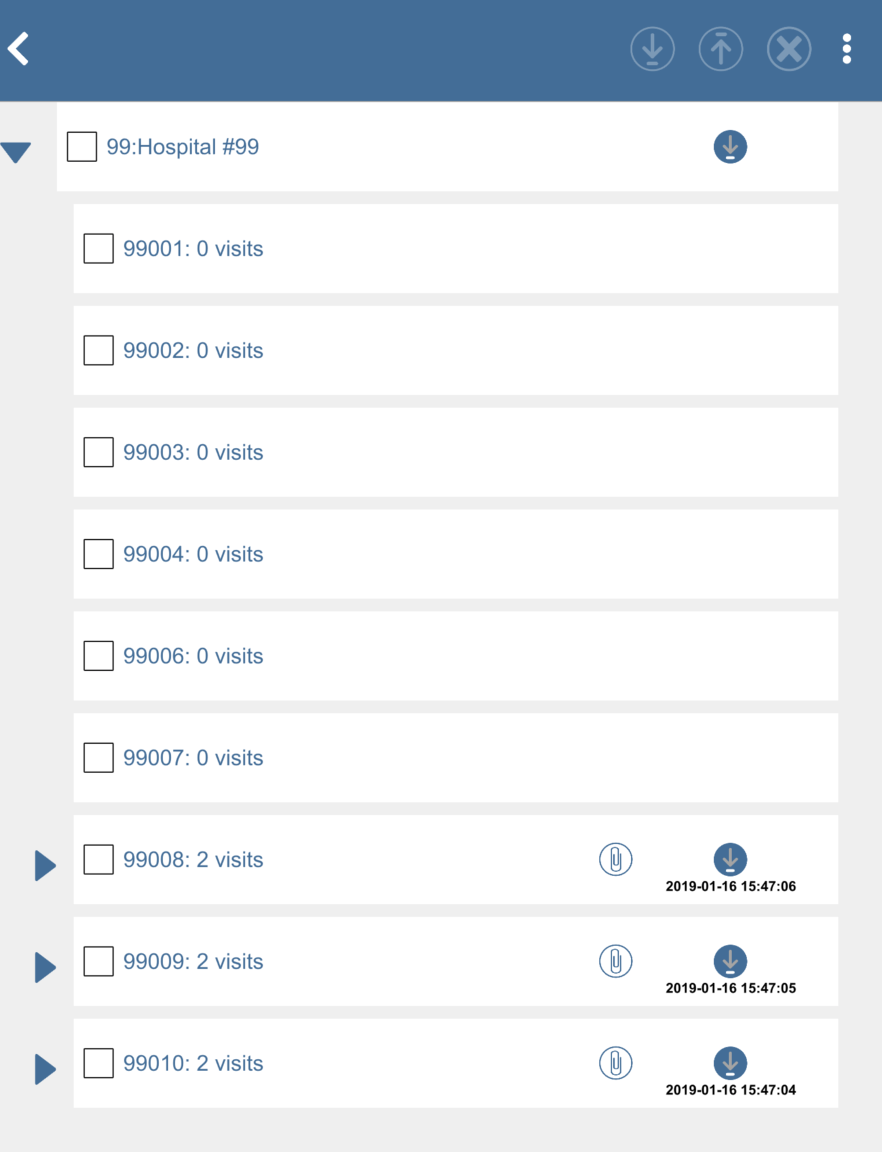This screenshot has width=882, height=1152.
Task: Click the attachment paperclip for 99008
Action: click(x=615, y=859)
